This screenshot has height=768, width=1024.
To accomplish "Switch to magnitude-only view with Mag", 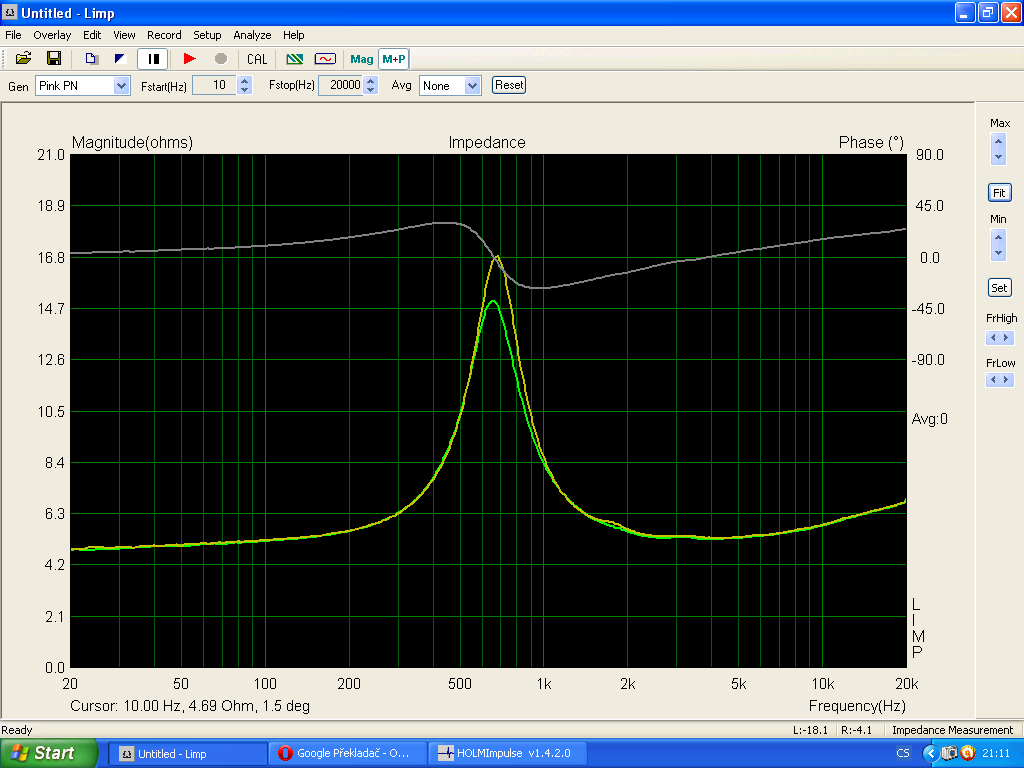I will (361, 59).
